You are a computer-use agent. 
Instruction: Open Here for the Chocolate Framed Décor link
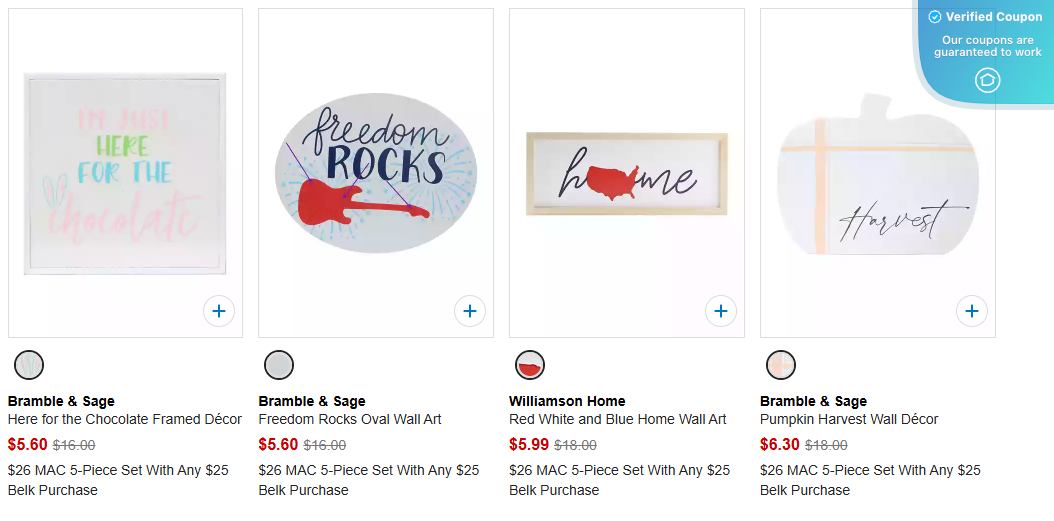coord(125,419)
